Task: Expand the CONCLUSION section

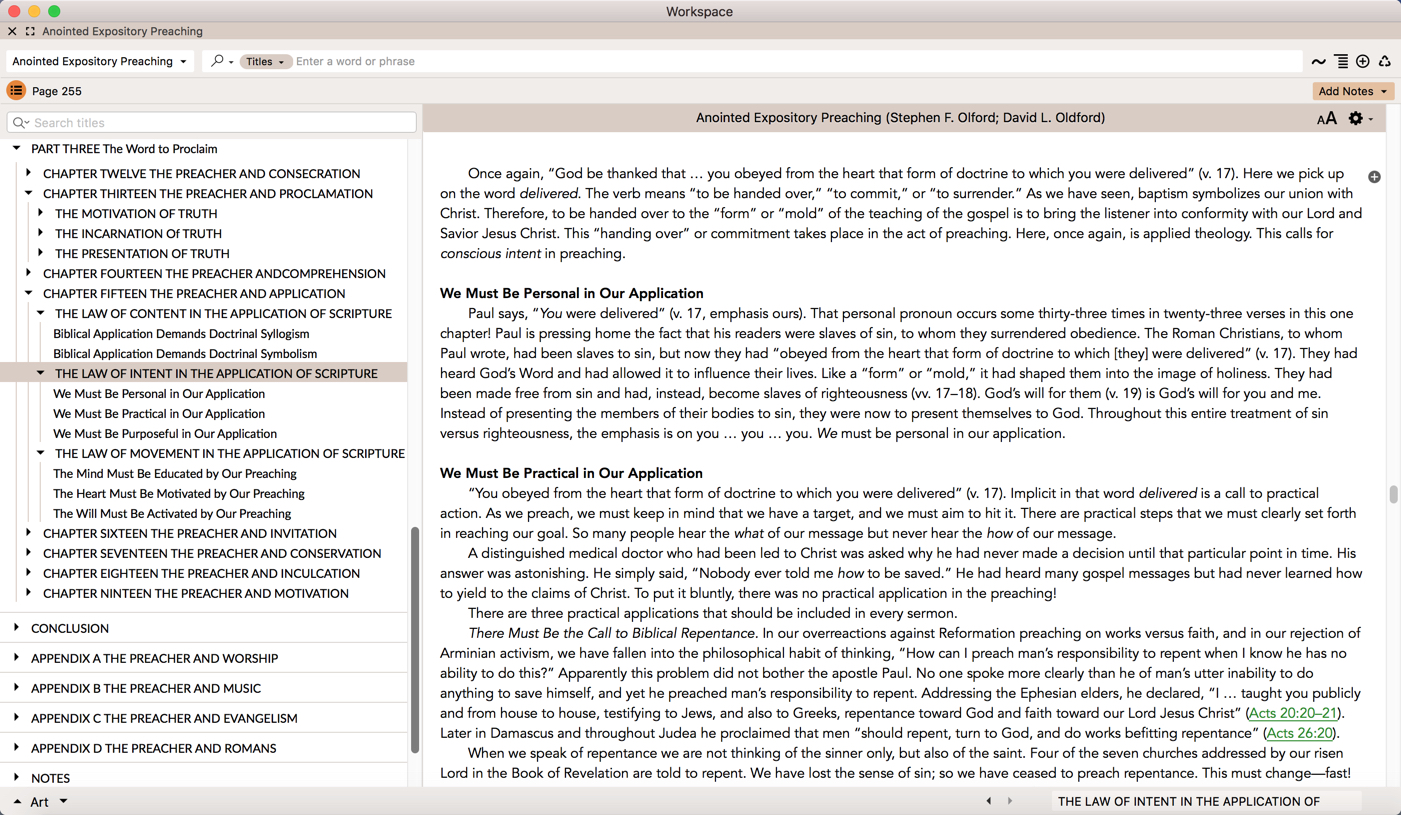Action: coord(16,628)
